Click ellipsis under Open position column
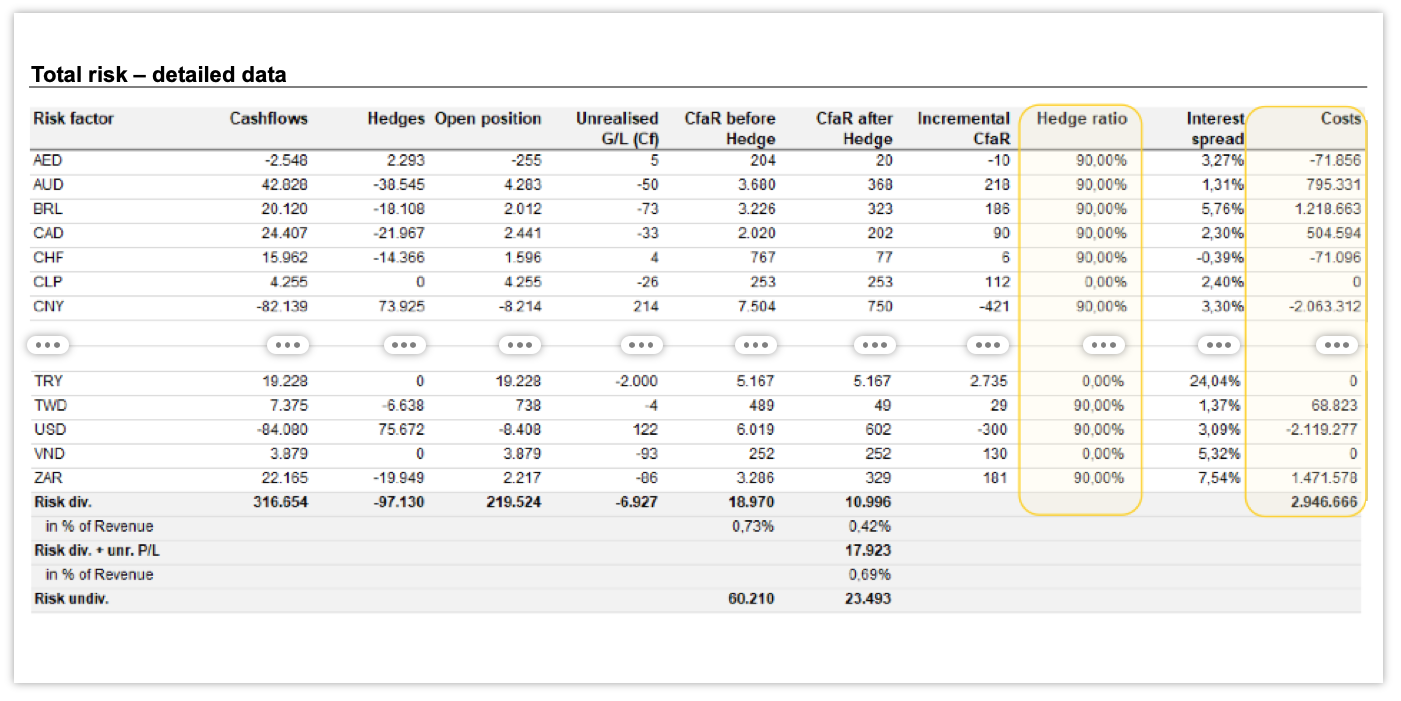 point(520,345)
